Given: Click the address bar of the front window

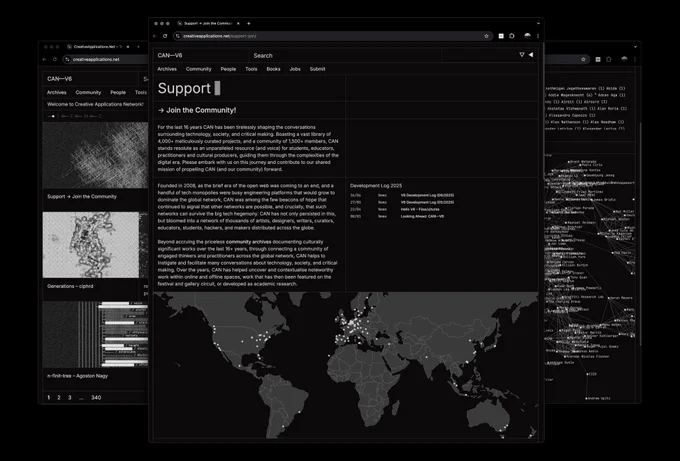Looking at the screenshot, I should pos(332,36).
